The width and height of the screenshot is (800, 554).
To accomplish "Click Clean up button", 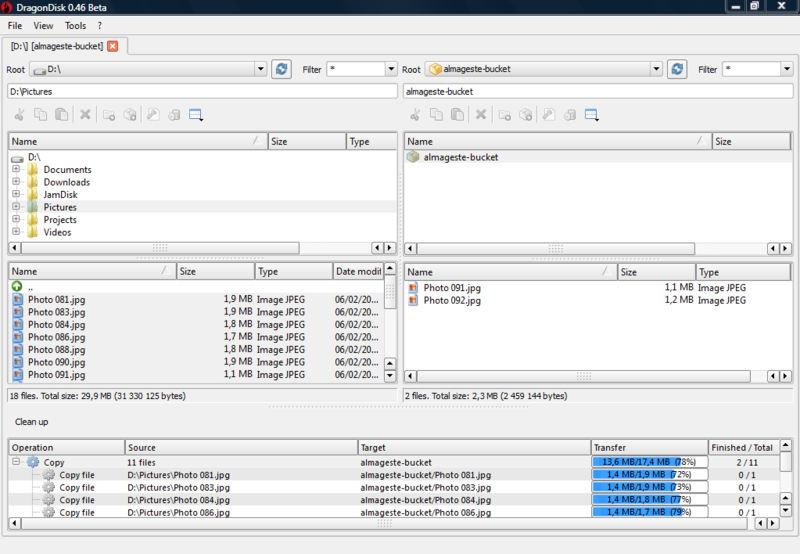I will pyautogui.click(x=32, y=422).
